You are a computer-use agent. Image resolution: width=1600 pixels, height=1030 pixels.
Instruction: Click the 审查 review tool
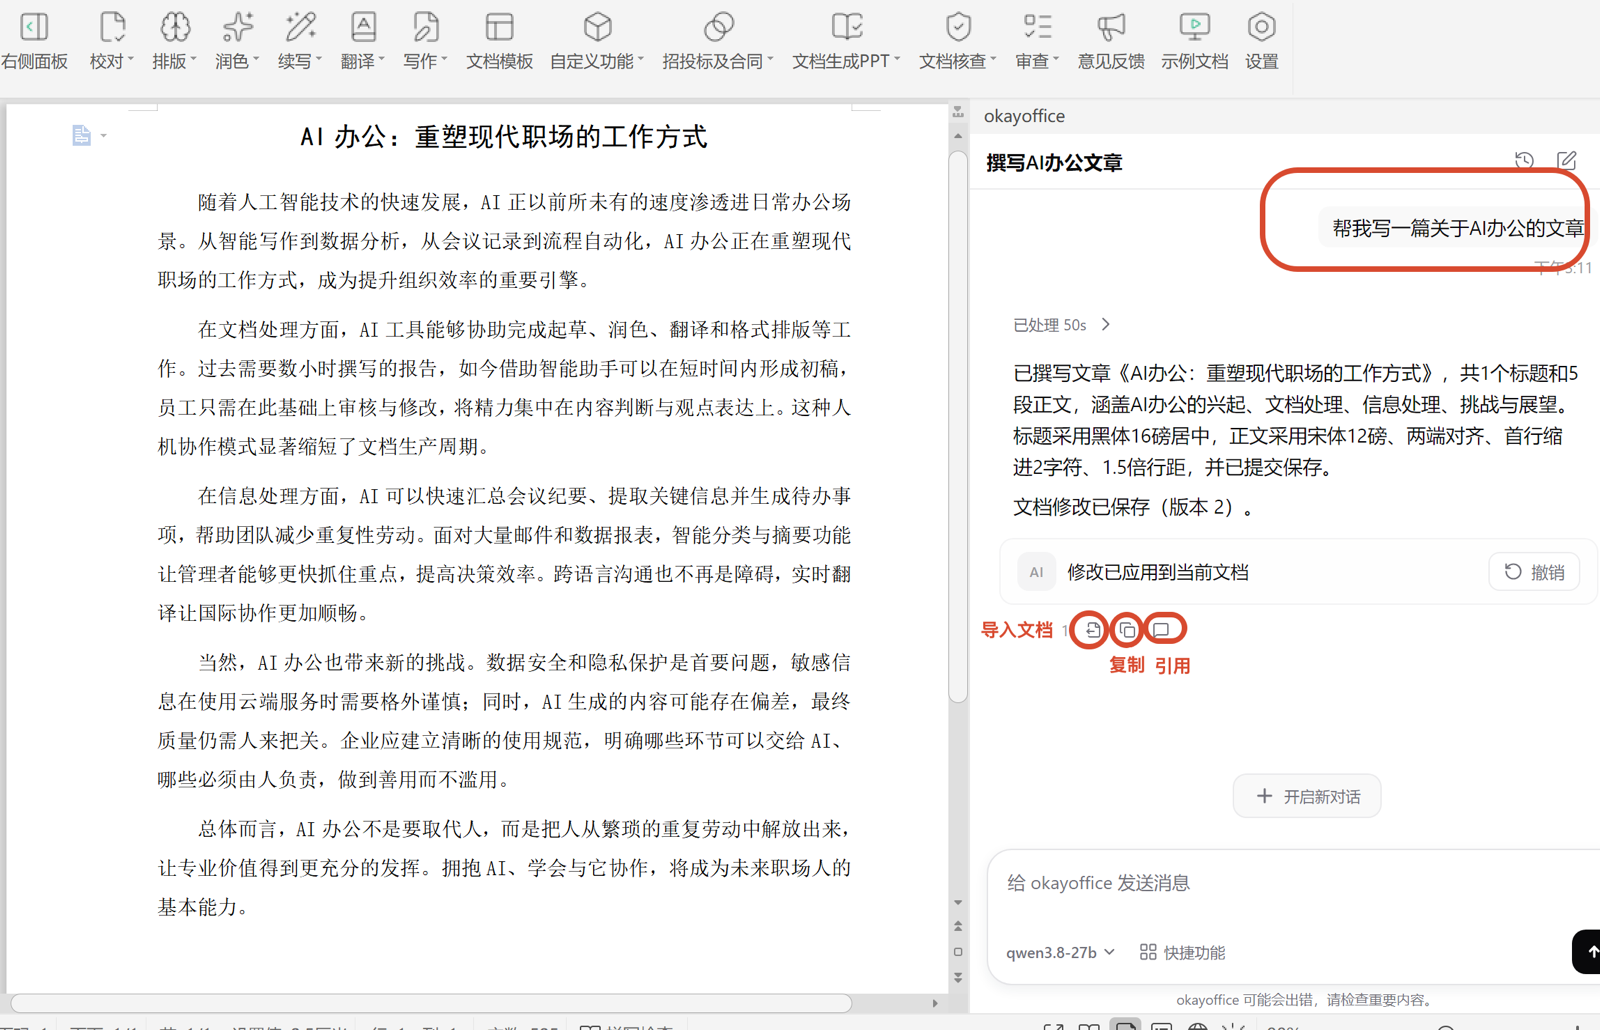(x=1037, y=41)
